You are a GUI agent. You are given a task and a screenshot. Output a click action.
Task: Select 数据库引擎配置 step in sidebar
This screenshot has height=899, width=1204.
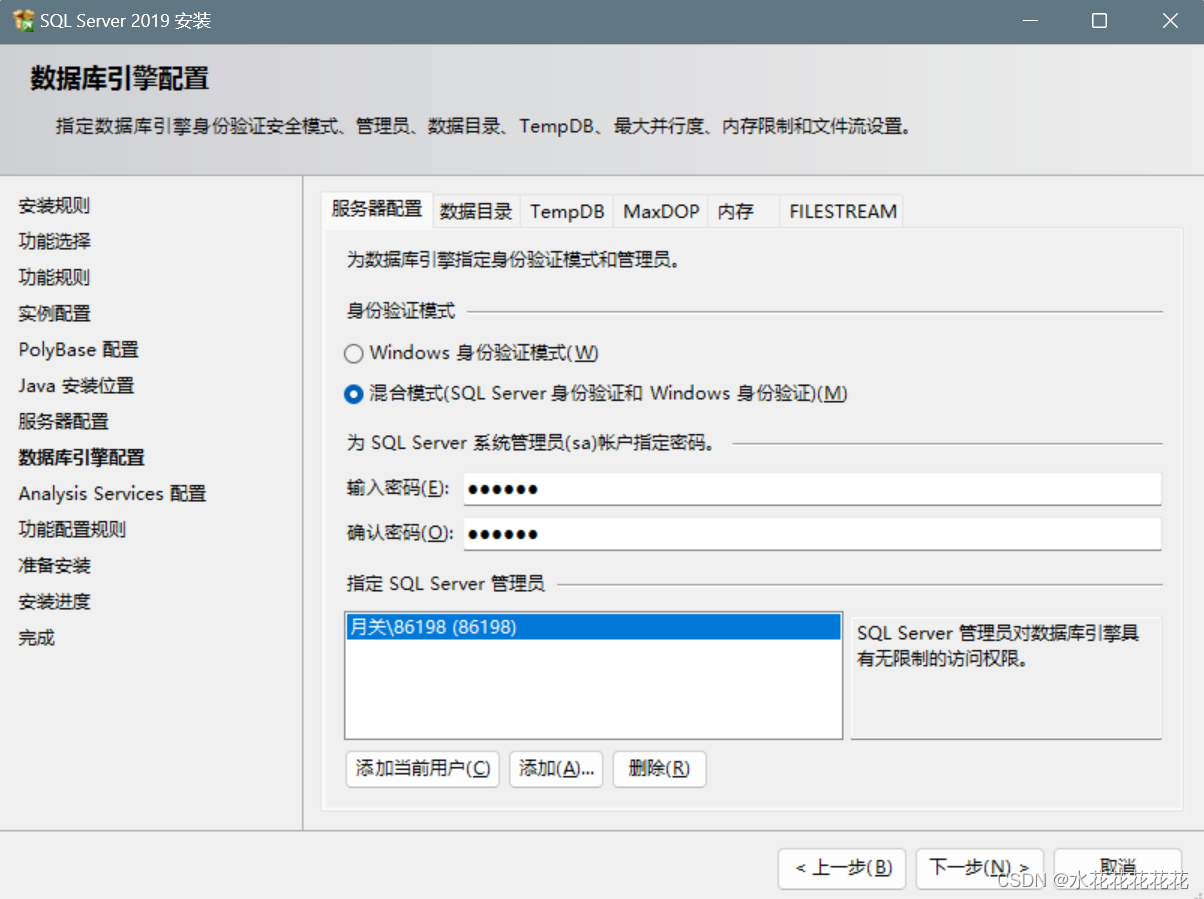pos(81,458)
